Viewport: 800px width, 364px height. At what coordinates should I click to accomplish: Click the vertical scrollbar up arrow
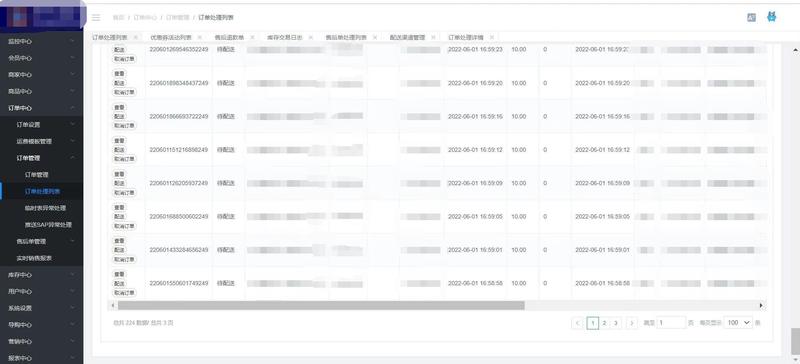click(795, 50)
